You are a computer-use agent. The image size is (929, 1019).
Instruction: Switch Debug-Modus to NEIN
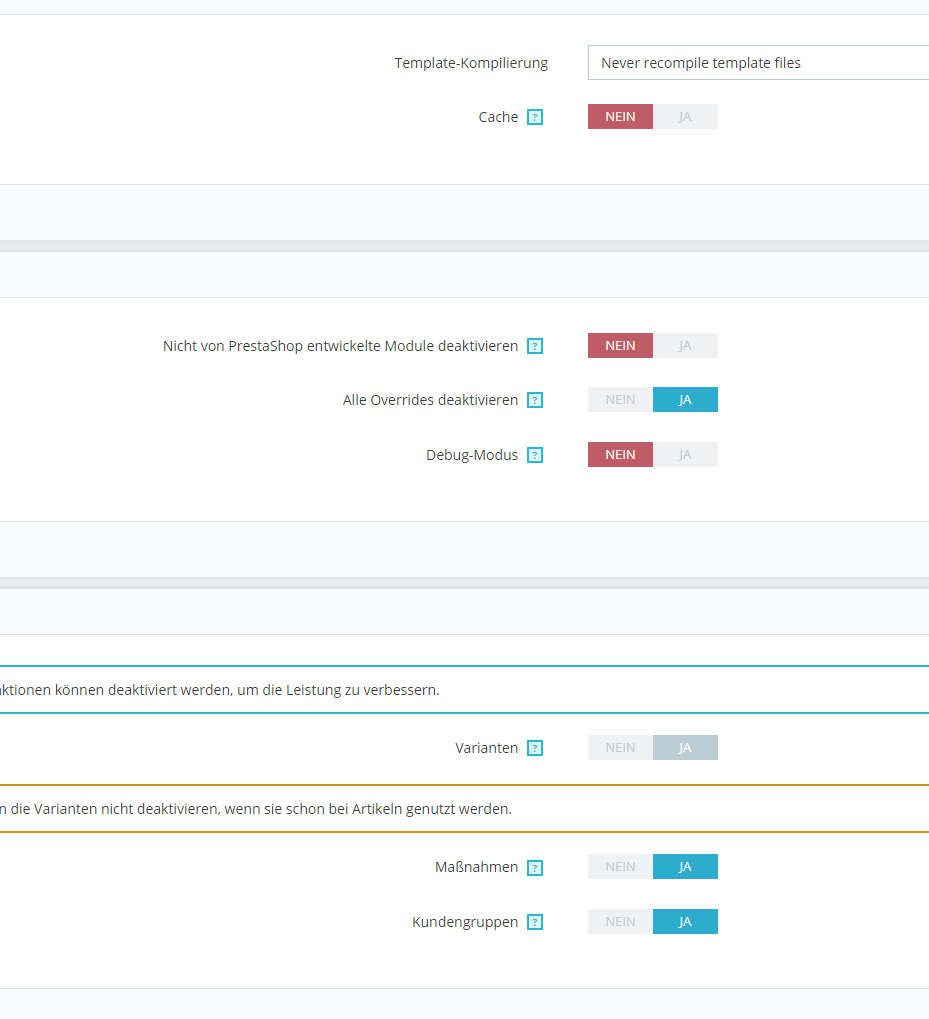[620, 454]
